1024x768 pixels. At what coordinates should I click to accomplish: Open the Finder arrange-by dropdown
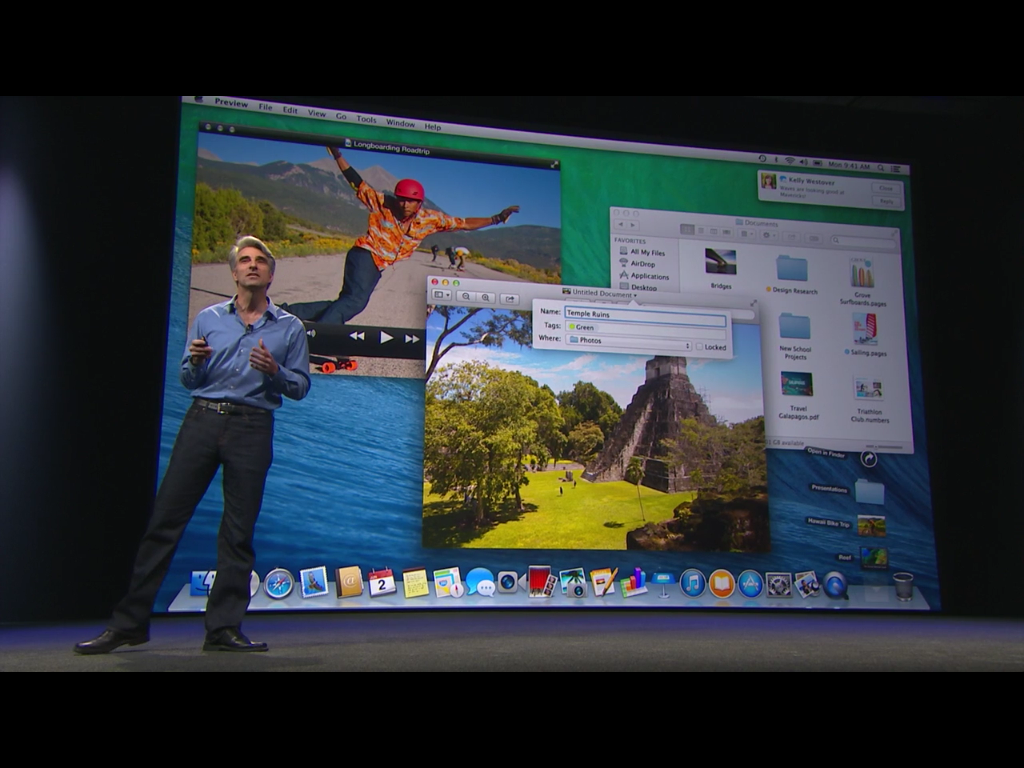click(x=746, y=234)
